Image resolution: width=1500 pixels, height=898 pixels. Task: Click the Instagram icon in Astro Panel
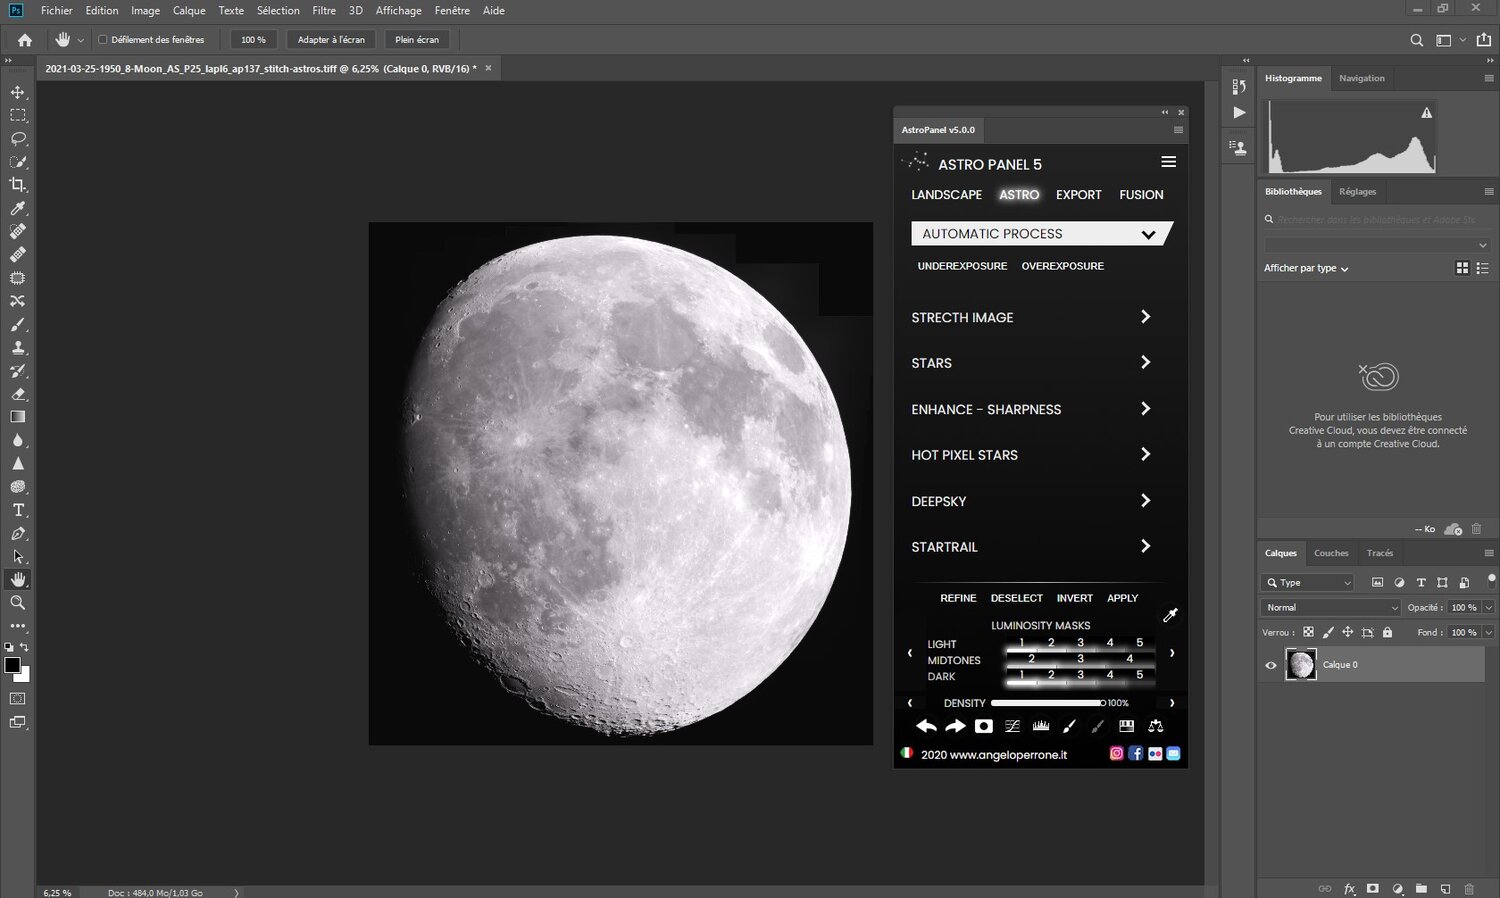point(1116,754)
